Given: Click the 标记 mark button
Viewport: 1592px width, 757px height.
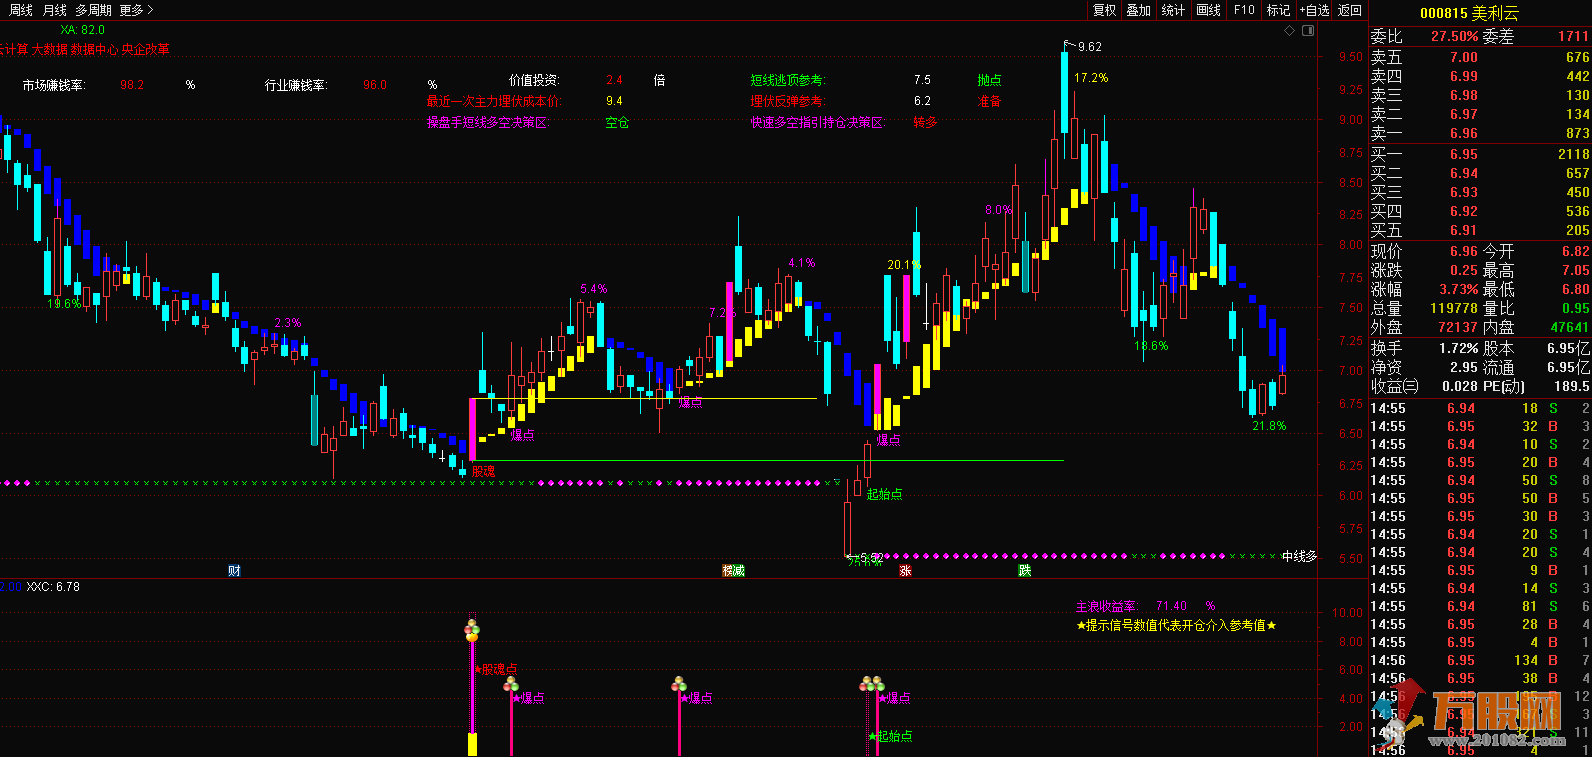Looking at the screenshot, I should click(1278, 10).
